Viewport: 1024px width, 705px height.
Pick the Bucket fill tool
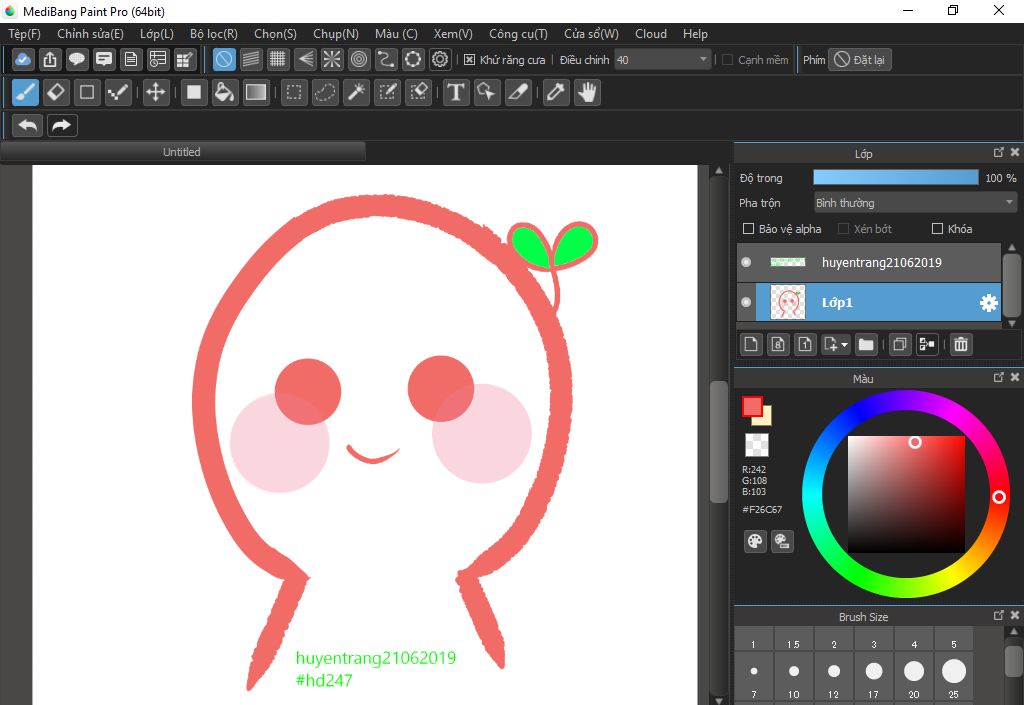pyautogui.click(x=225, y=93)
